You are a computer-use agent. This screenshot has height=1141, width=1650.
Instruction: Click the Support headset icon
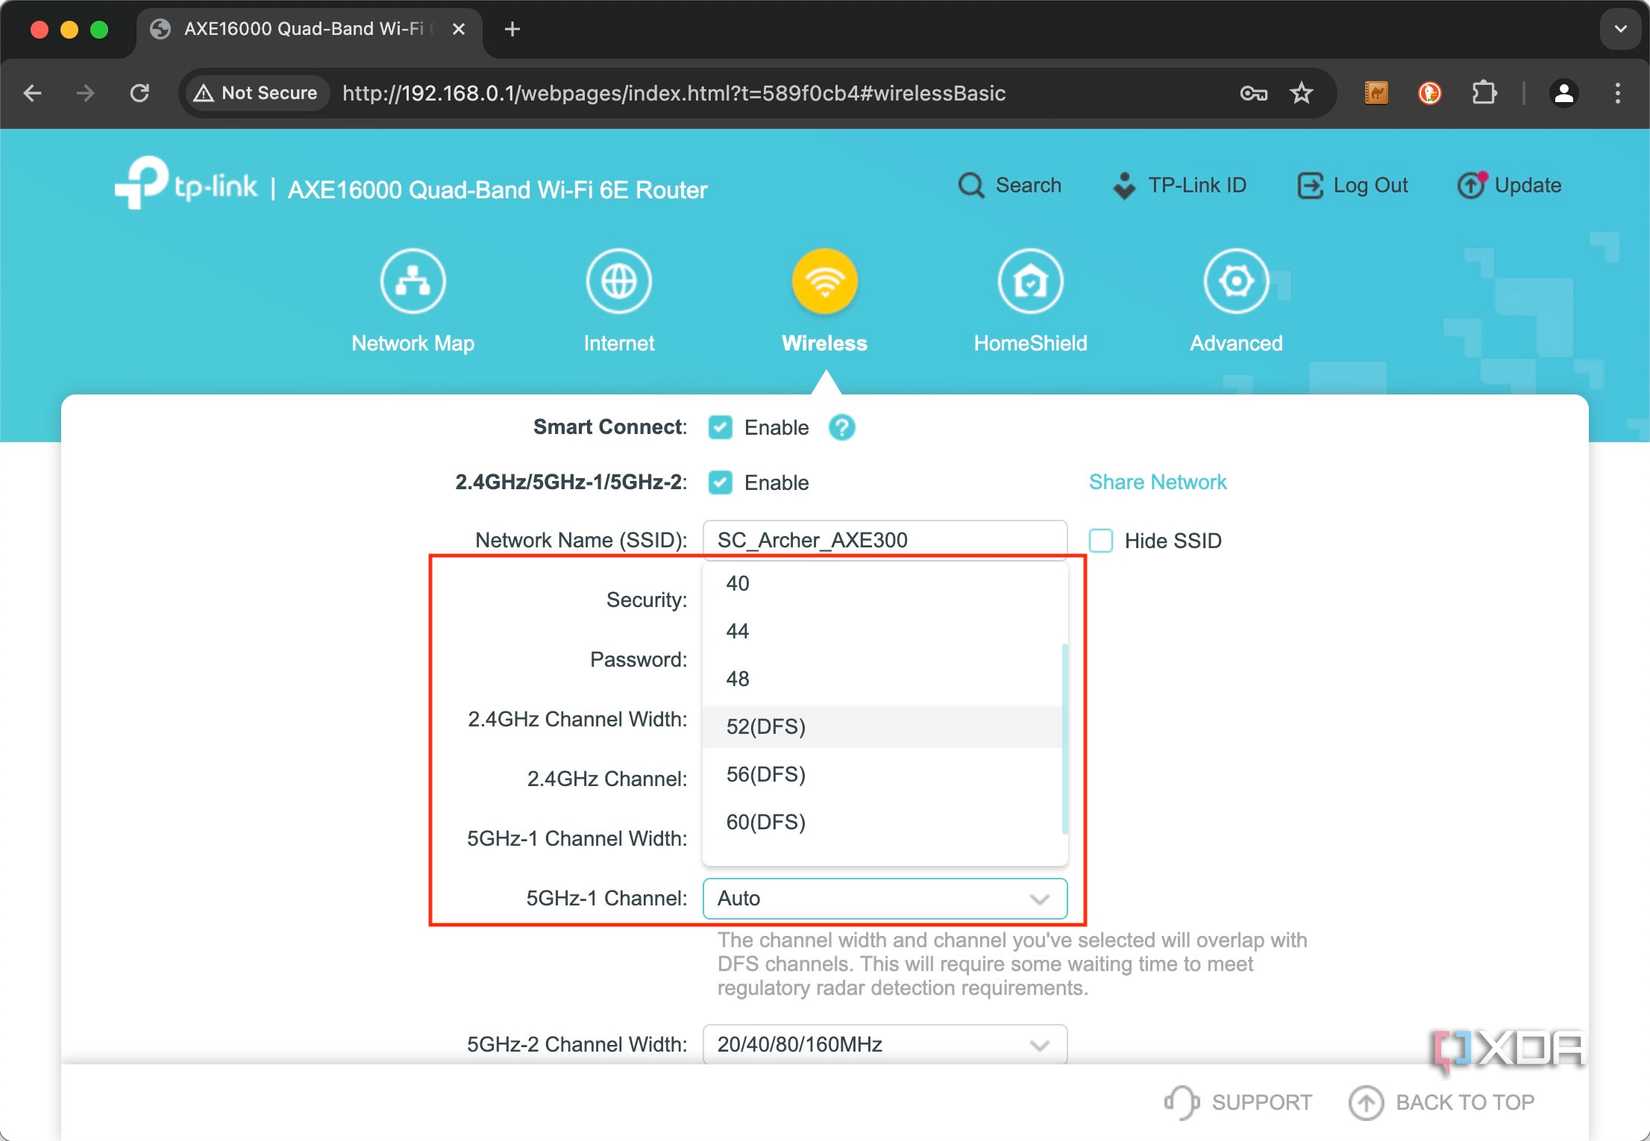point(1180,1102)
